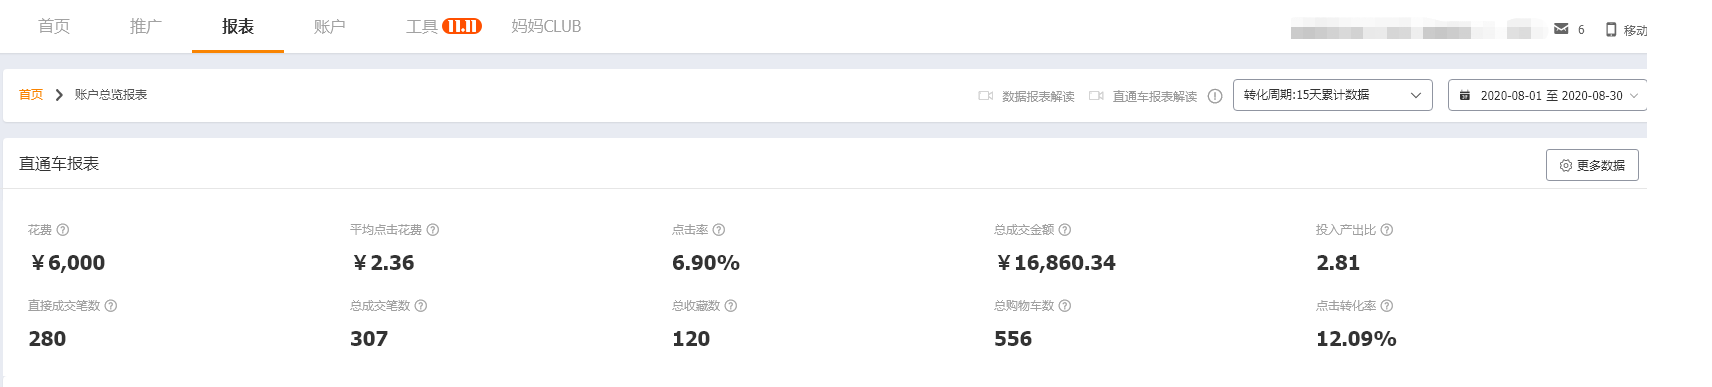Click the question mark next to 点击率
1712x387 pixels.
coord(719,230)
